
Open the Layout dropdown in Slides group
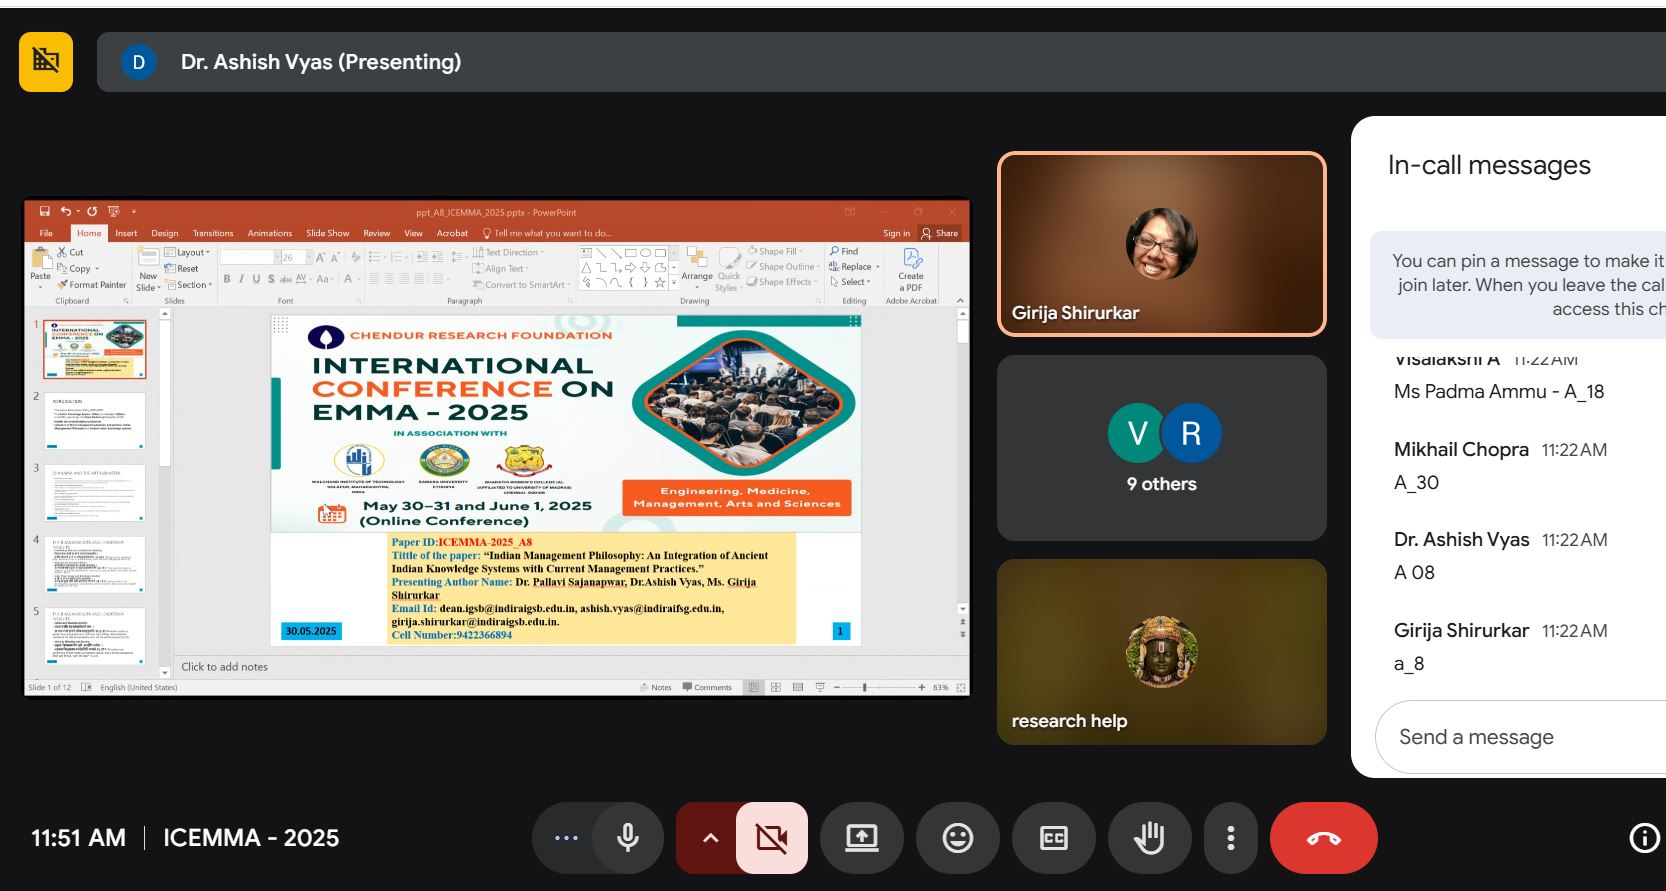point(188,252)
